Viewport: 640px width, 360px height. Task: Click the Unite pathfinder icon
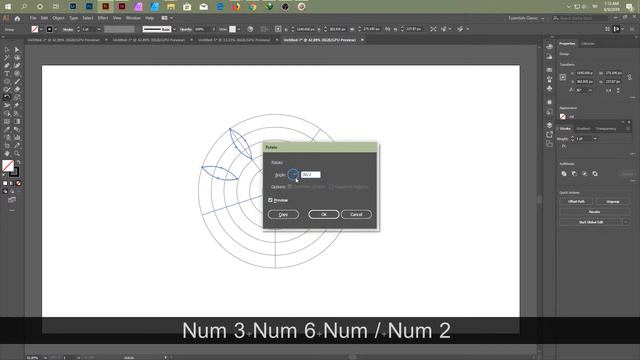(564, 173)
